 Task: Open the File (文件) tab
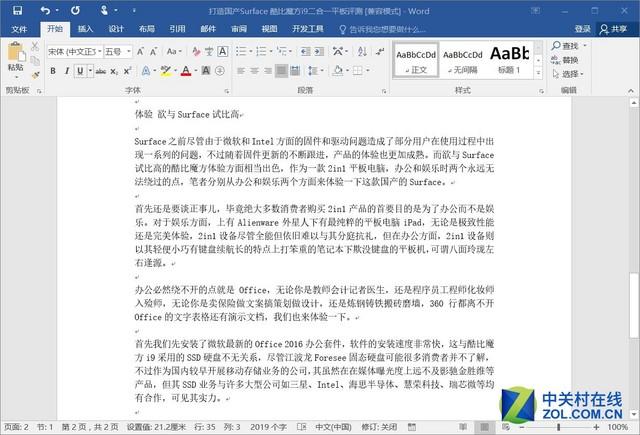tap(19, 29)
